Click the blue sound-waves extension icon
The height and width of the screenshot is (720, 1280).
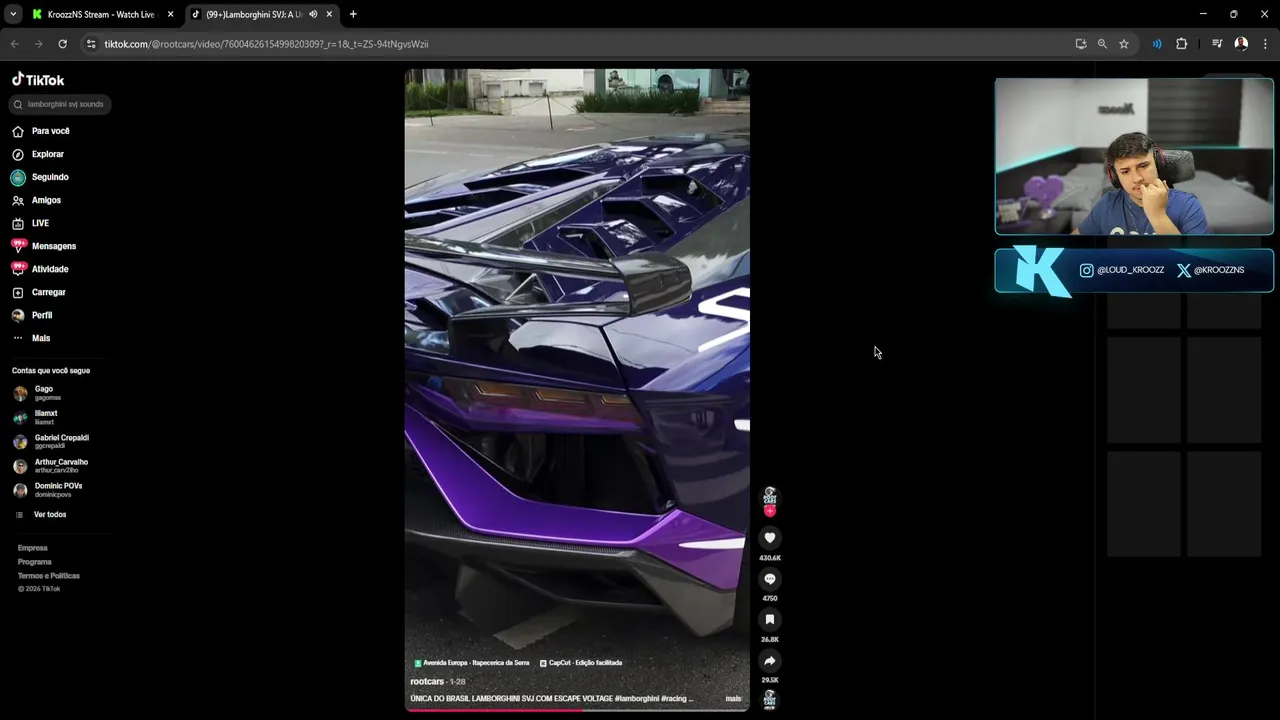pyautogui.click(x=1157, y=44)
